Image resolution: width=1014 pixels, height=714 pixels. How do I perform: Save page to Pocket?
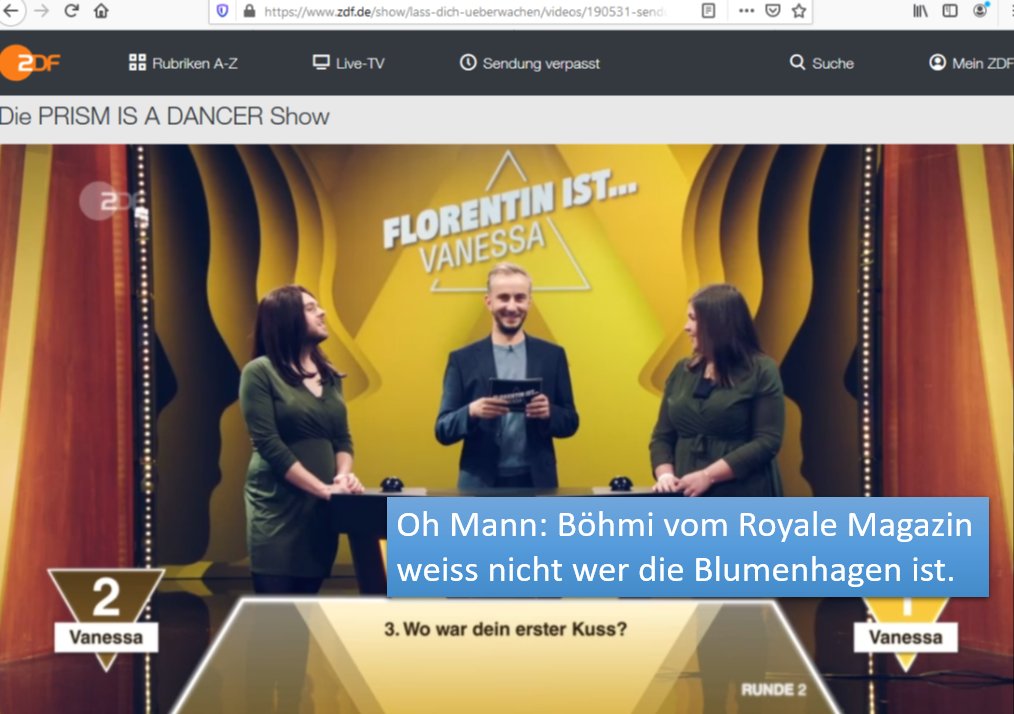[x=773, y=11]
